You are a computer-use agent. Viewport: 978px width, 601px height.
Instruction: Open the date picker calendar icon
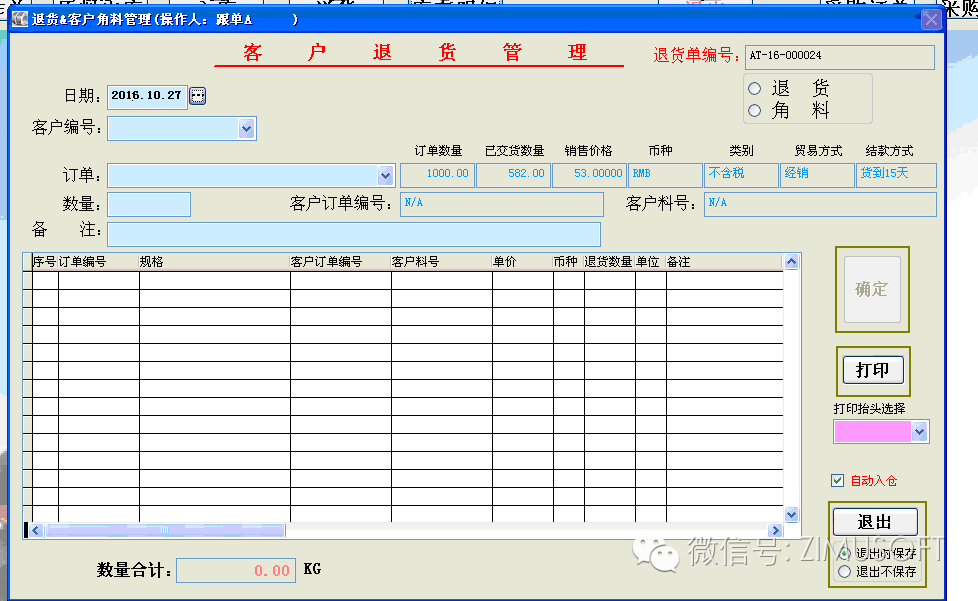coord(197,96)
